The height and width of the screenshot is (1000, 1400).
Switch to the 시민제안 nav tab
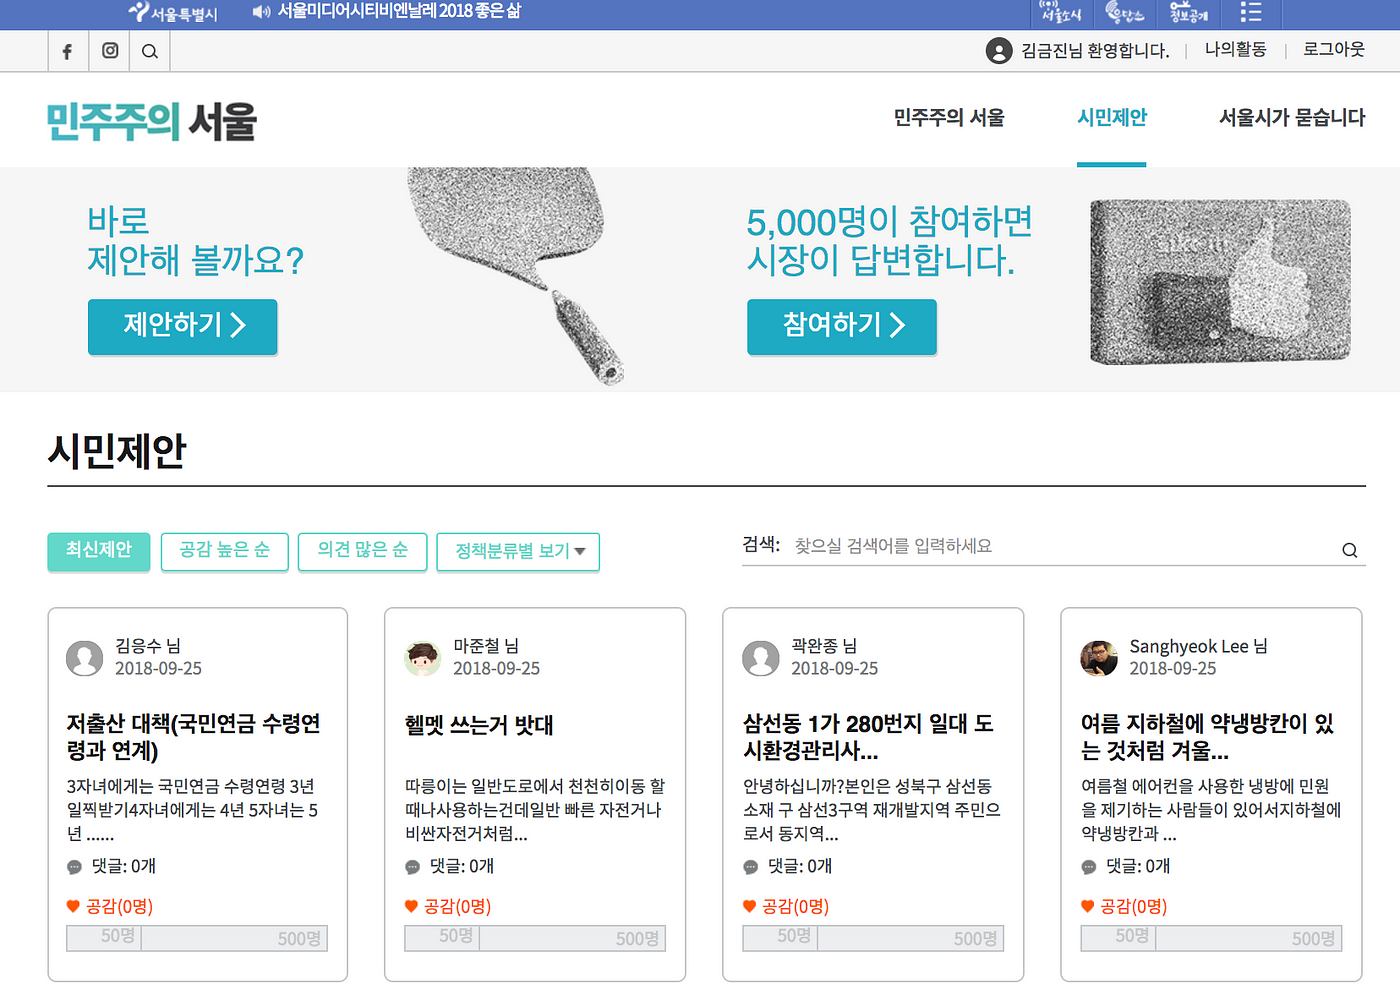tap(1111, 118)
